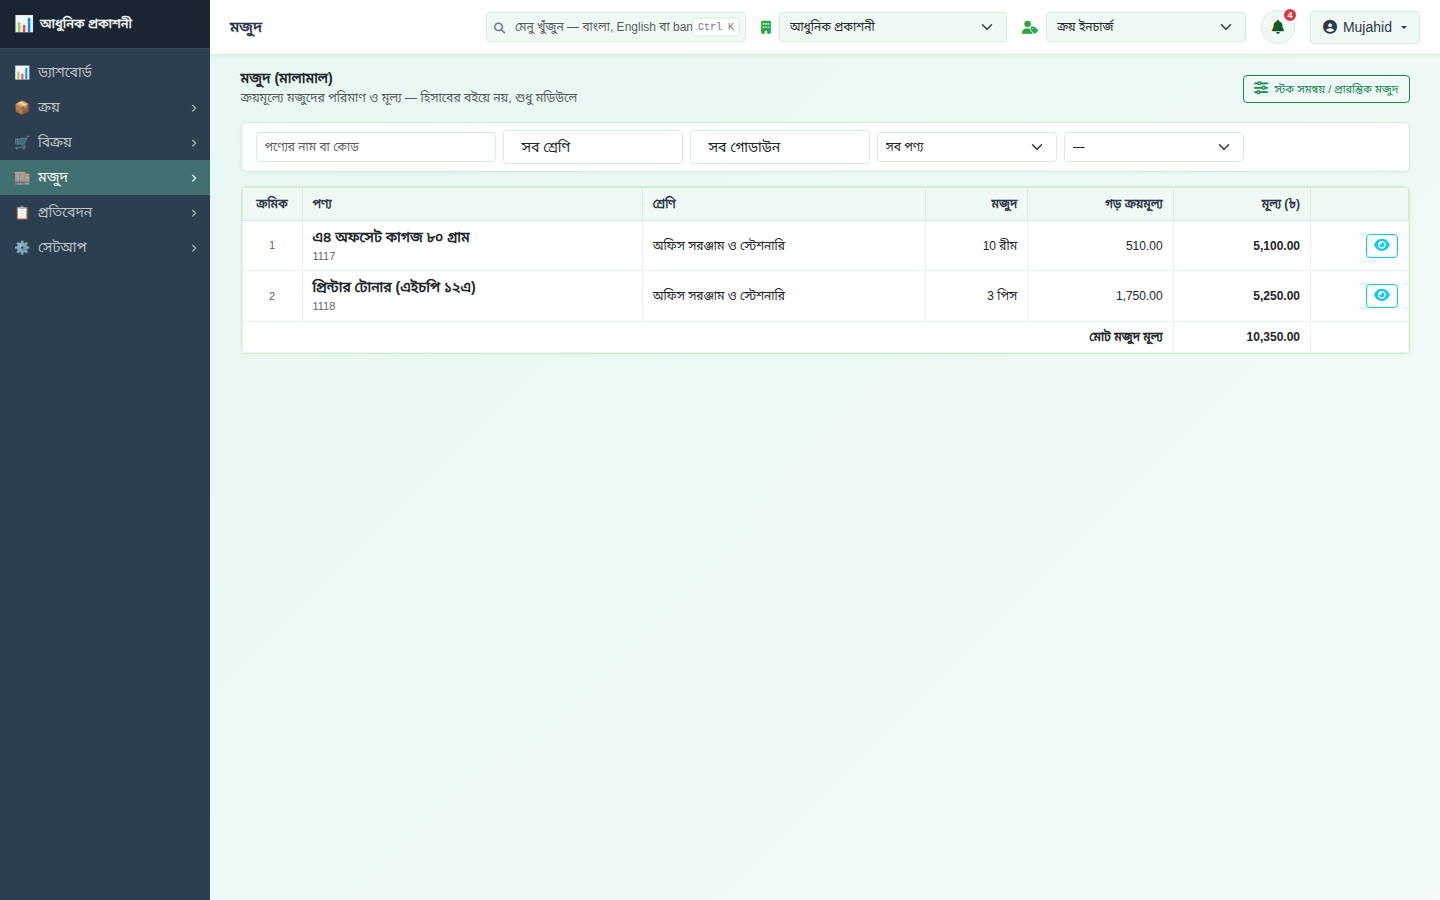Click the আধুনিক প্রকাশনী logo icon in sidebar

pos(24,23)
